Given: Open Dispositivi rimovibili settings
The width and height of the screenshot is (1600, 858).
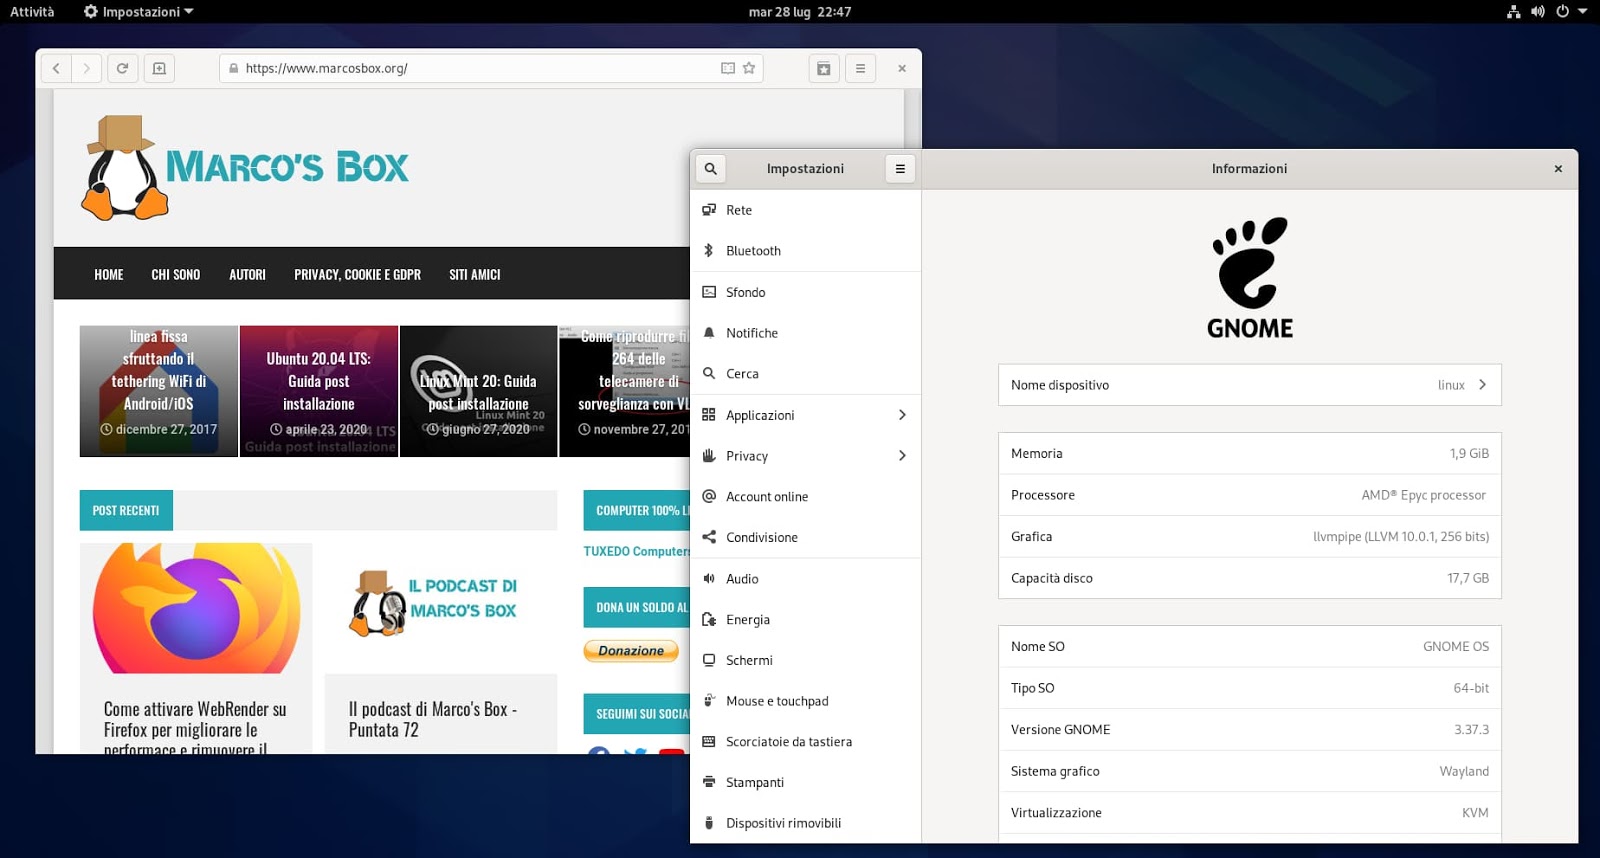Looking at the screenshot, I should pos(805,823).
